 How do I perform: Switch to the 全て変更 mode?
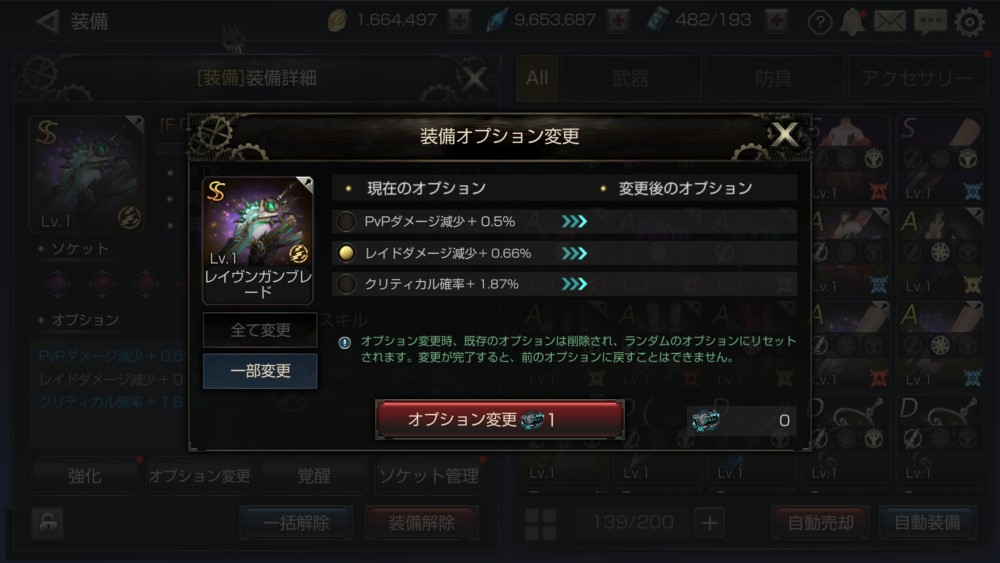[260, 330]
